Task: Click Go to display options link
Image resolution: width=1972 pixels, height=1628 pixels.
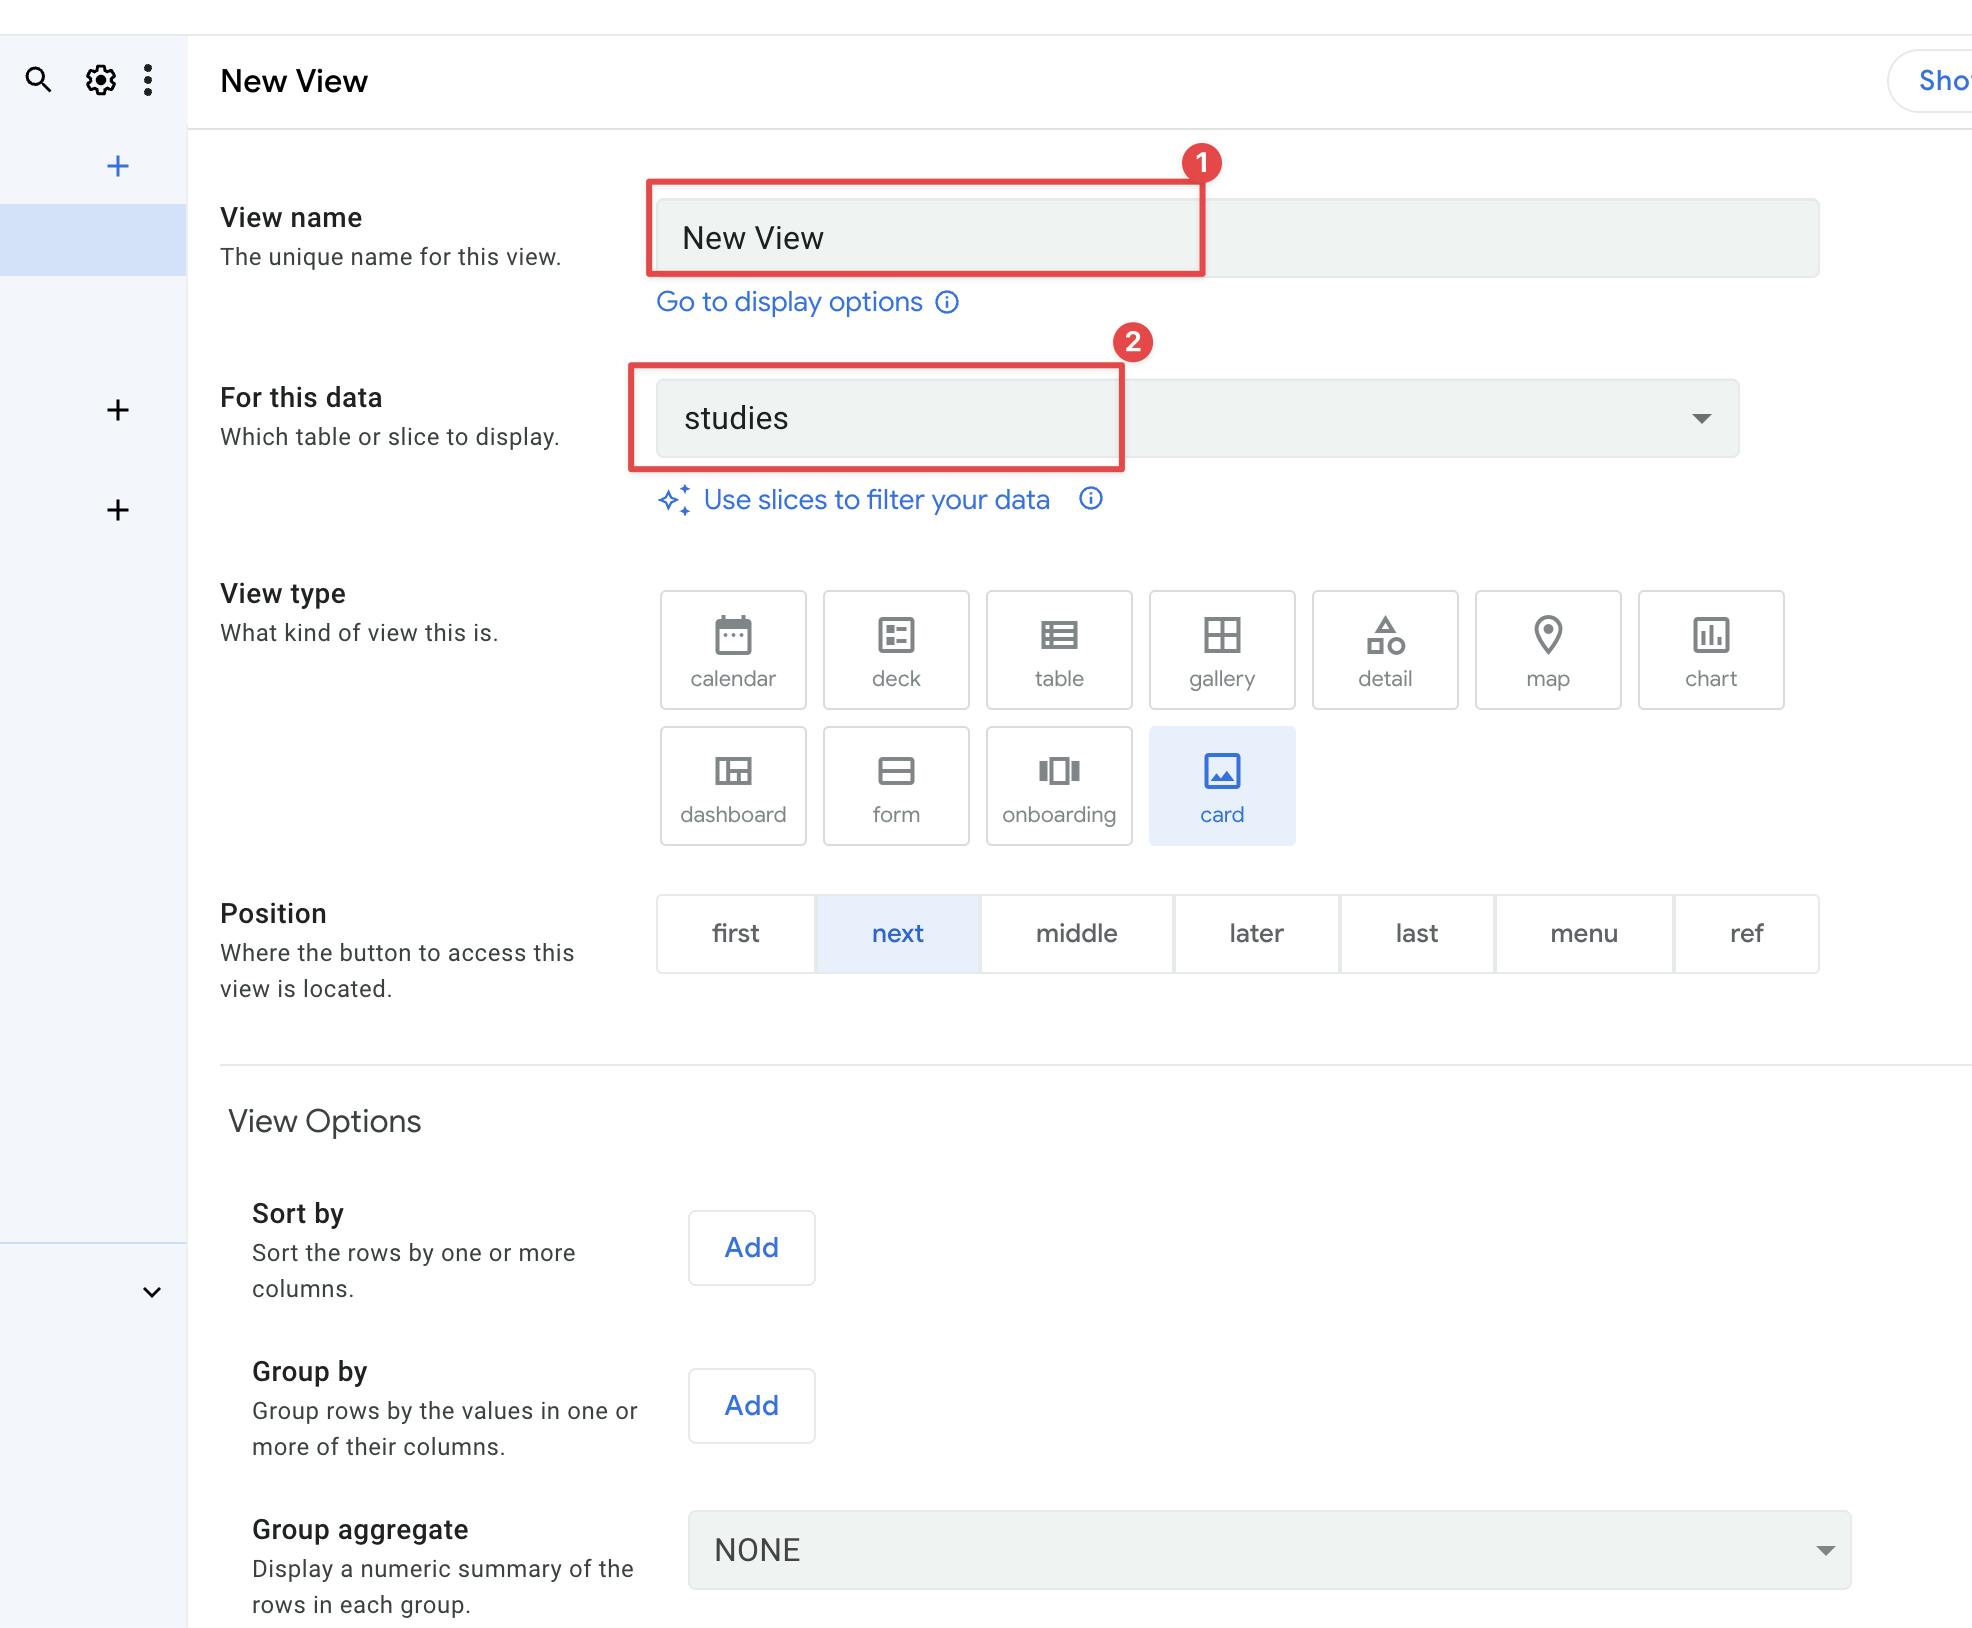Action: coord(789,302)
